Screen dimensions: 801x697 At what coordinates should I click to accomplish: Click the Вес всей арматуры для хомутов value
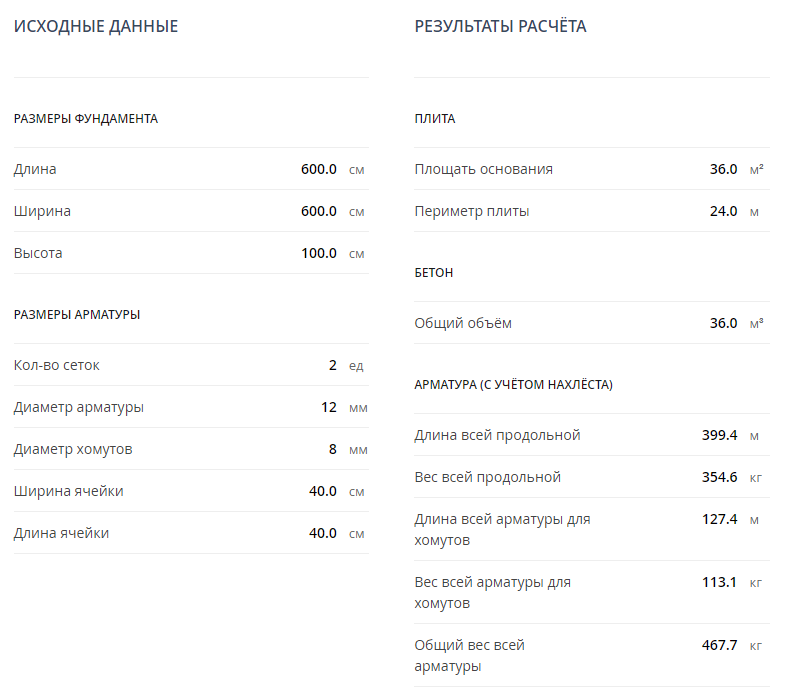719,582
